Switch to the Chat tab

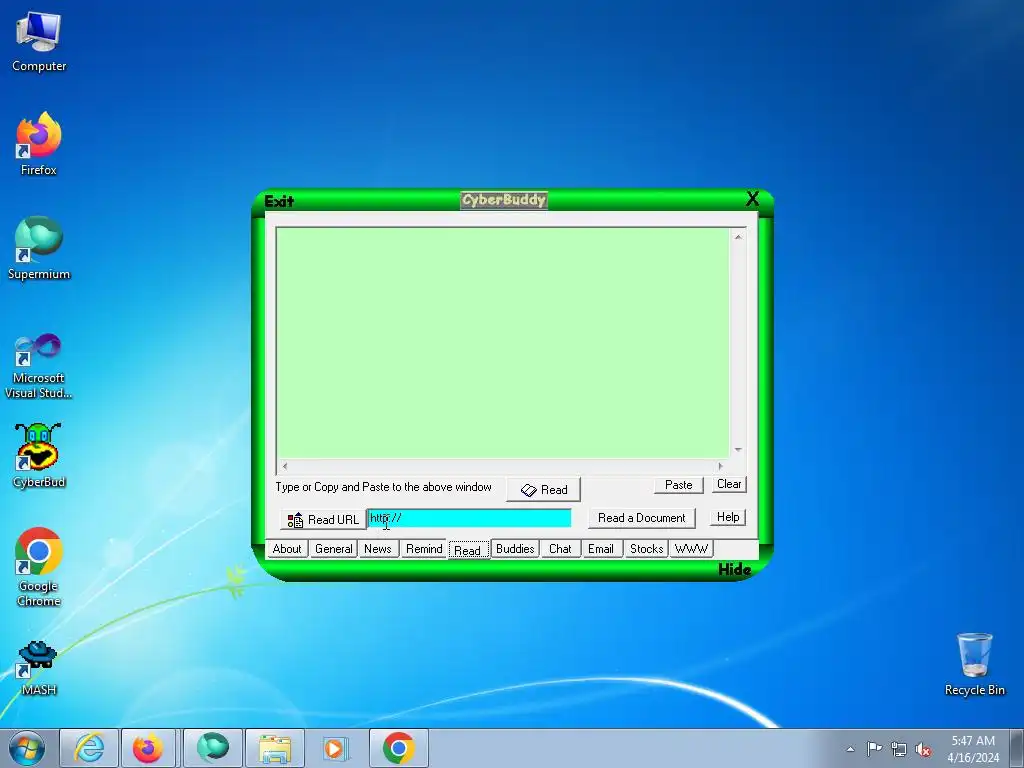coord(560,549)
